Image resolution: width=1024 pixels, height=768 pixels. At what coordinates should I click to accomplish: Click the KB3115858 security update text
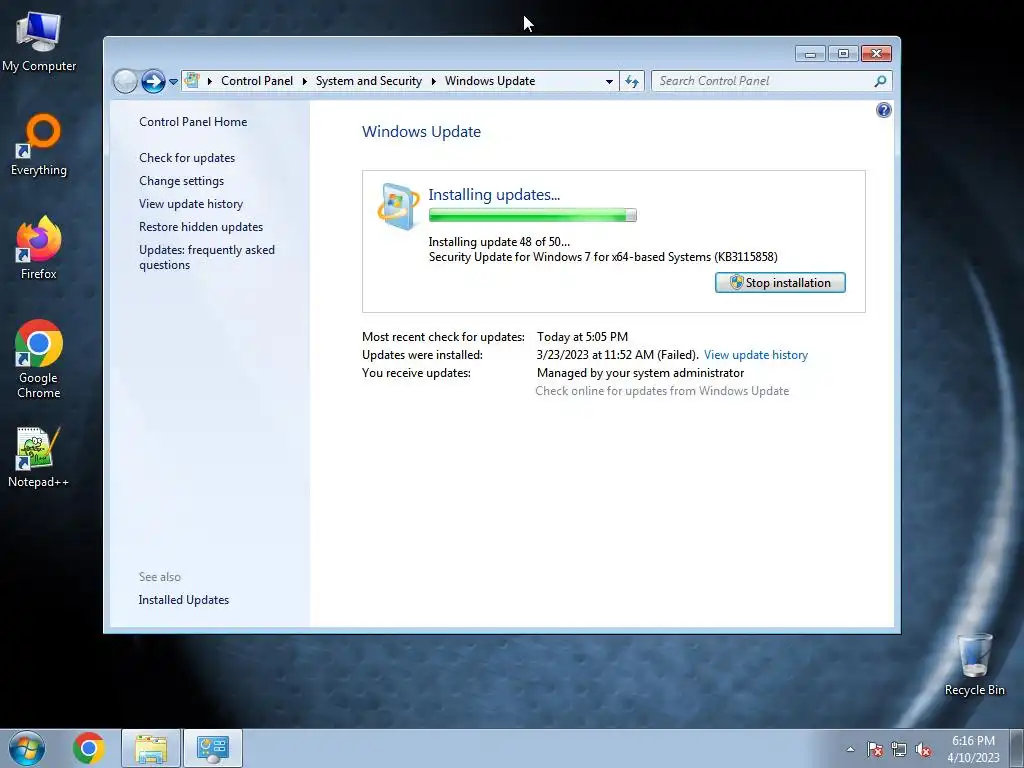[603, 257]
